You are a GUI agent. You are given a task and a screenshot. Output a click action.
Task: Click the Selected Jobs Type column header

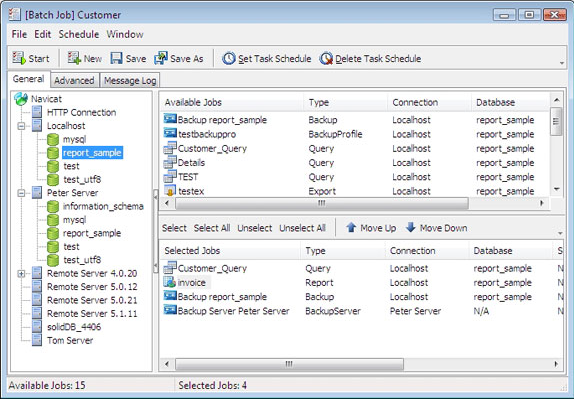tap(343, 251)
